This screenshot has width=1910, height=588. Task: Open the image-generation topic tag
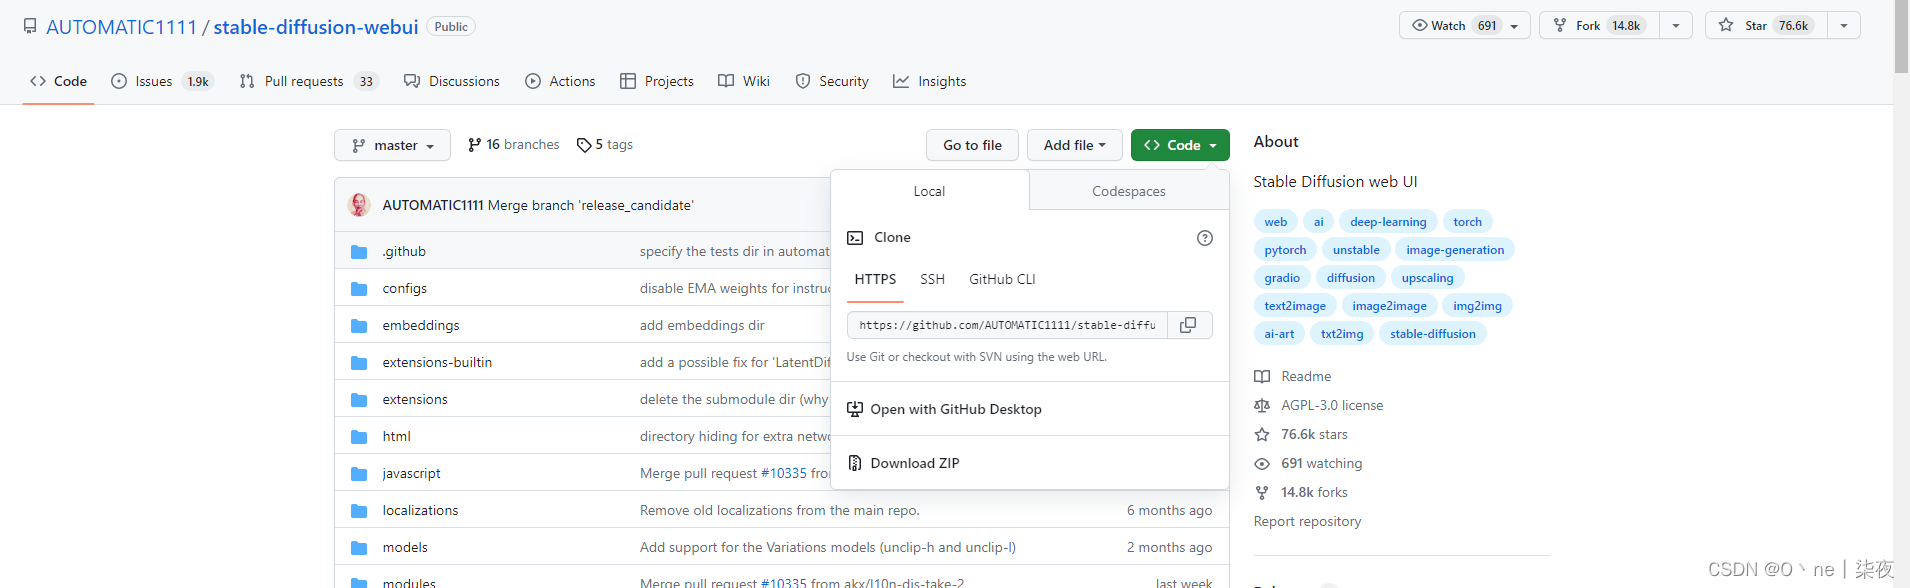(x=1455, y=250)
